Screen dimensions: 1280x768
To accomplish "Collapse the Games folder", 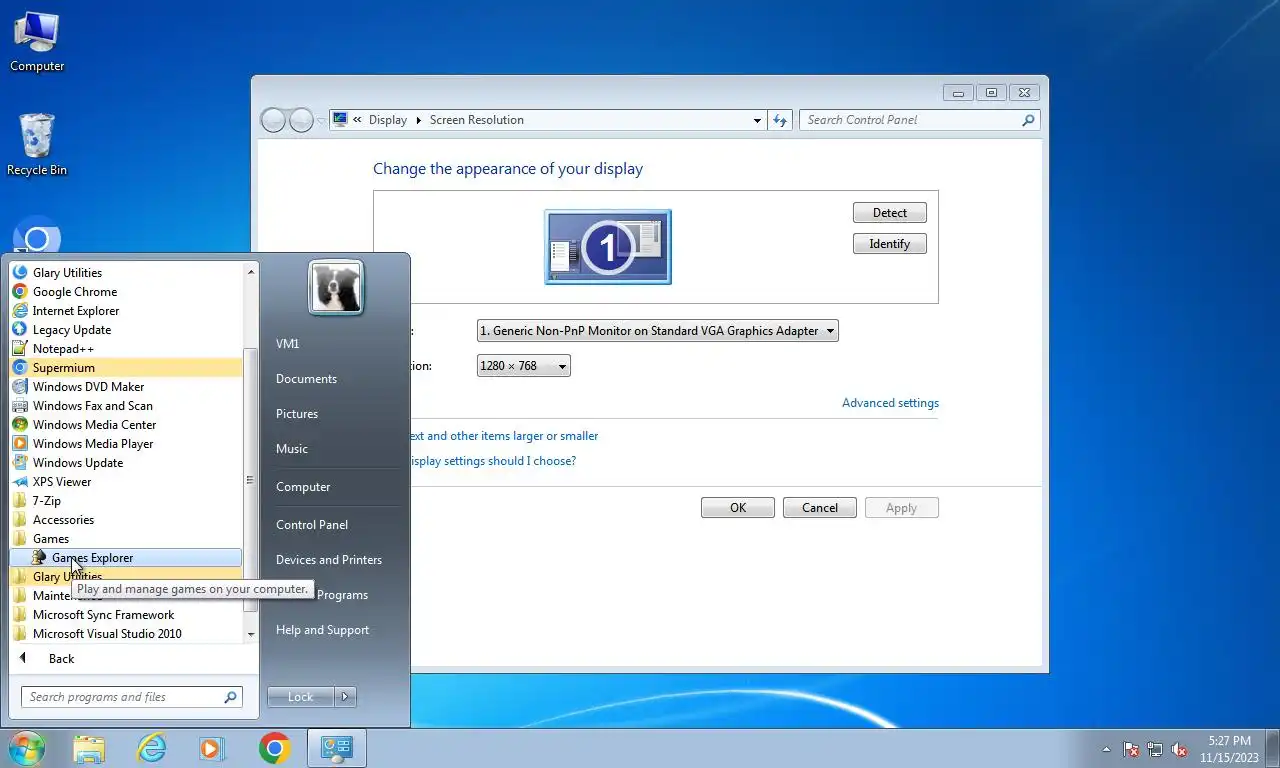I will pos(126,538).
